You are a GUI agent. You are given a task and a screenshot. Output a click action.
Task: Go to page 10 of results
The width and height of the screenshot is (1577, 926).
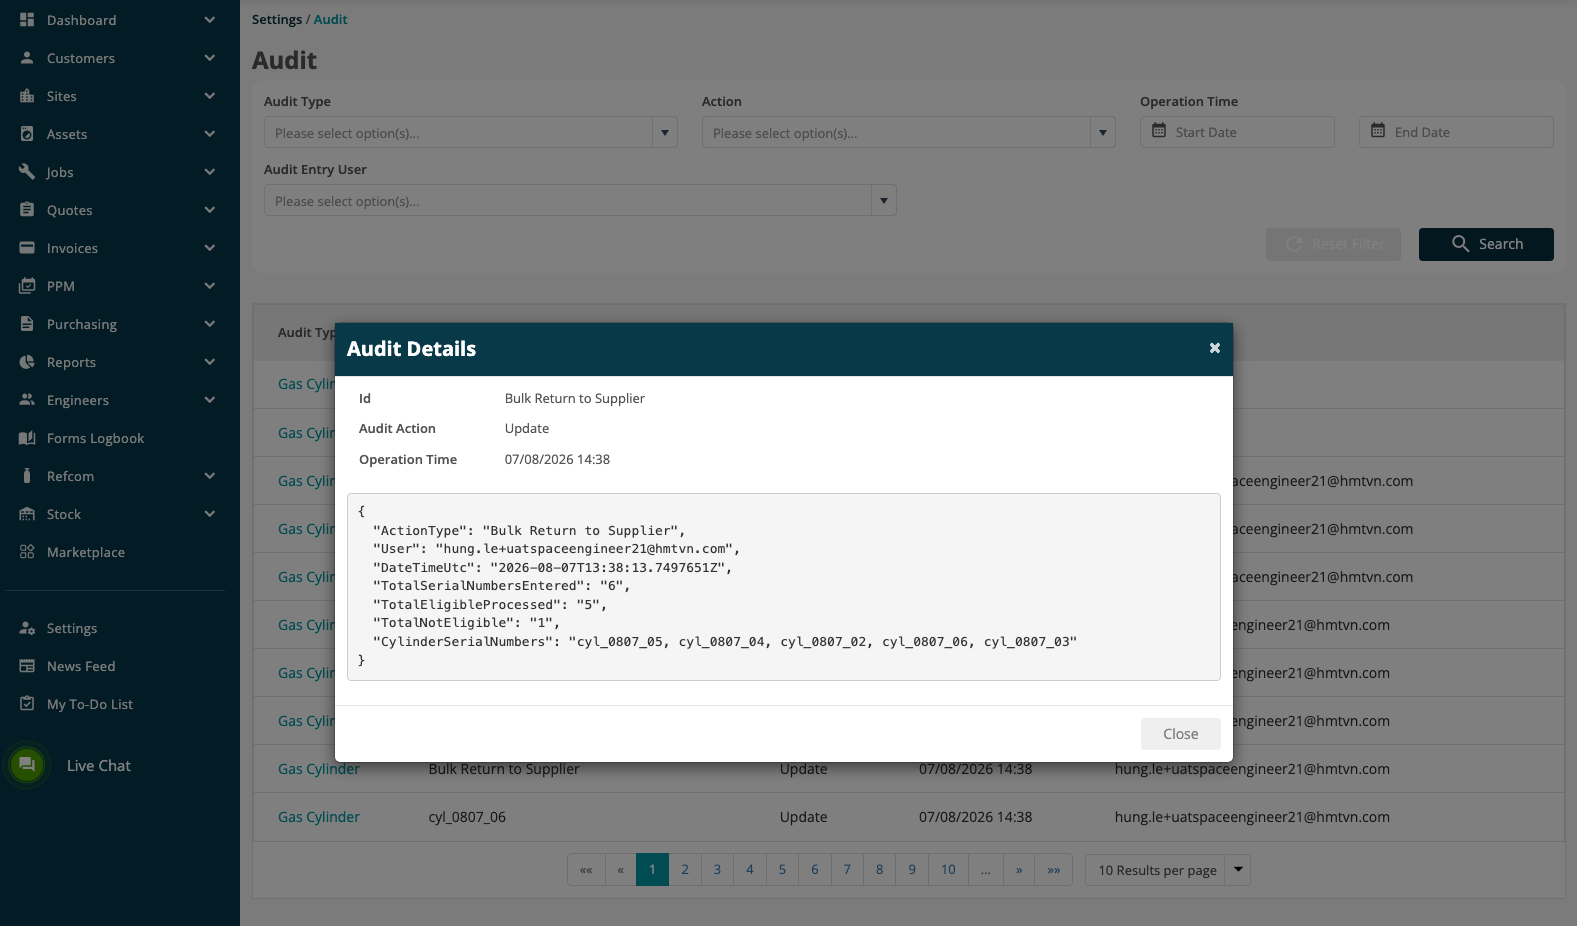tap(948, 870)
